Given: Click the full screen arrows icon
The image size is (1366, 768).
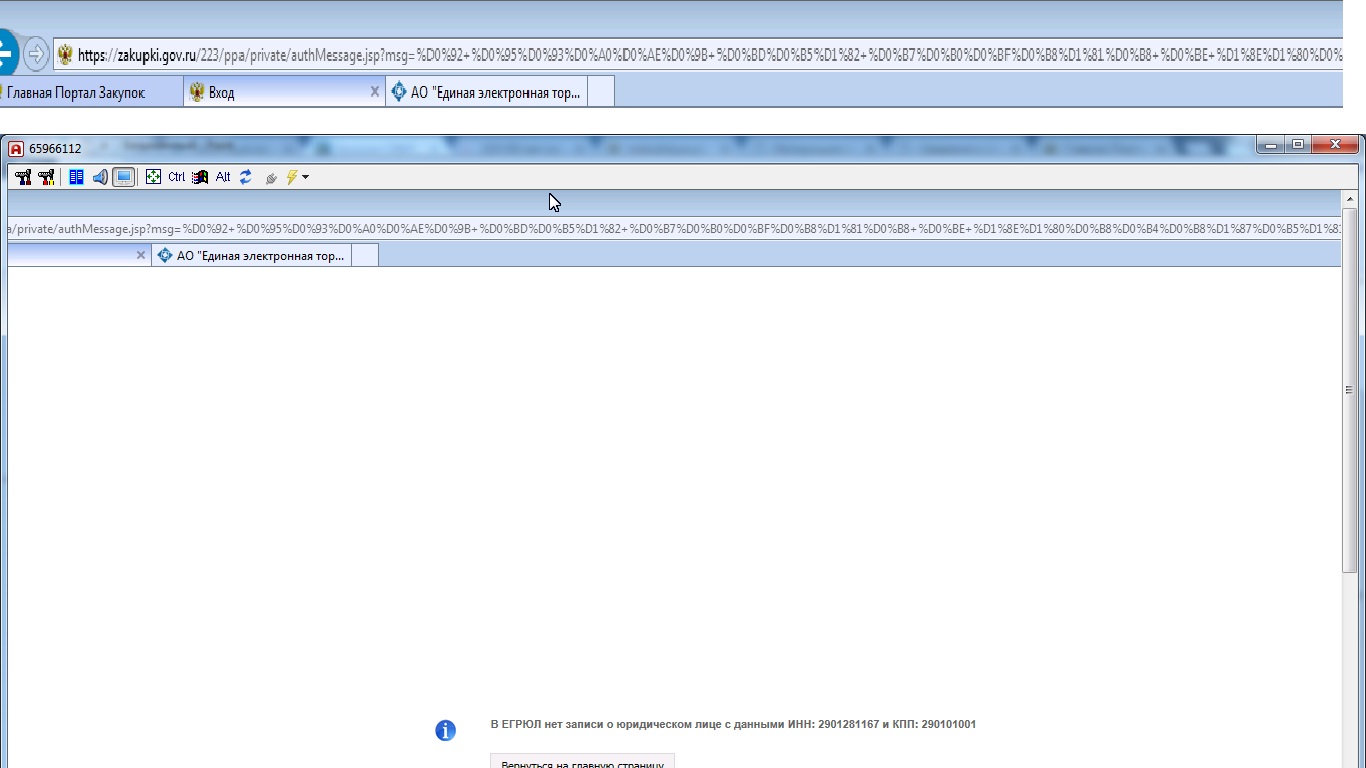Looking at the screenshot, I should (153, 177).
